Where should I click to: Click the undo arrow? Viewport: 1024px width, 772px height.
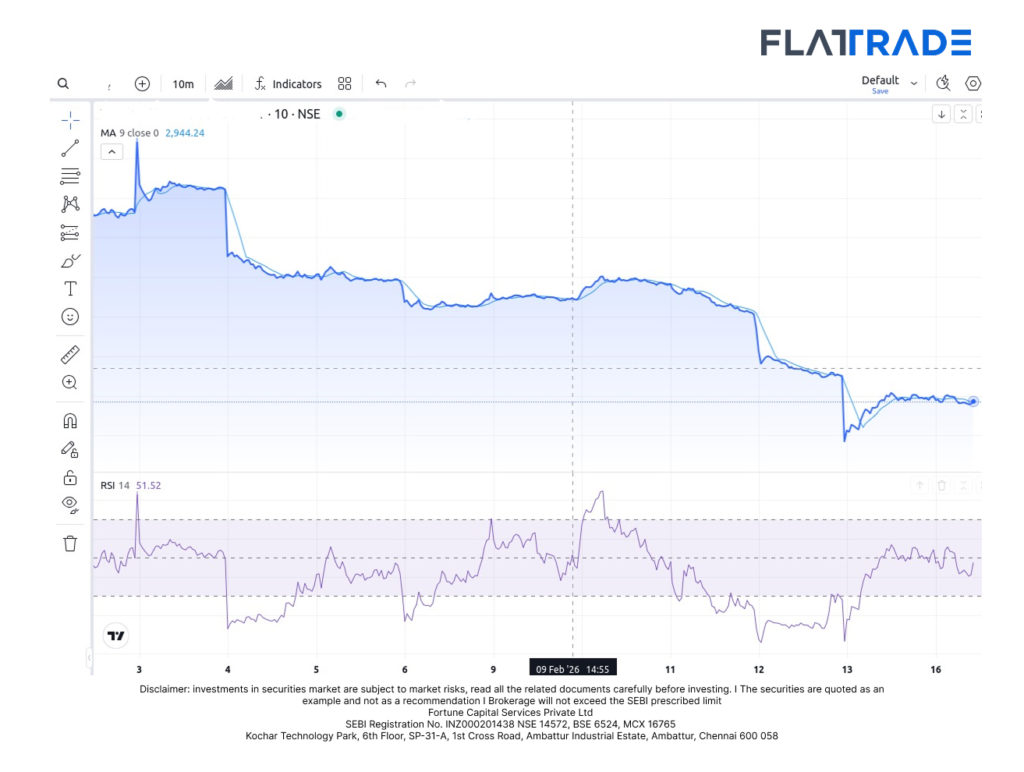(381, 84)
